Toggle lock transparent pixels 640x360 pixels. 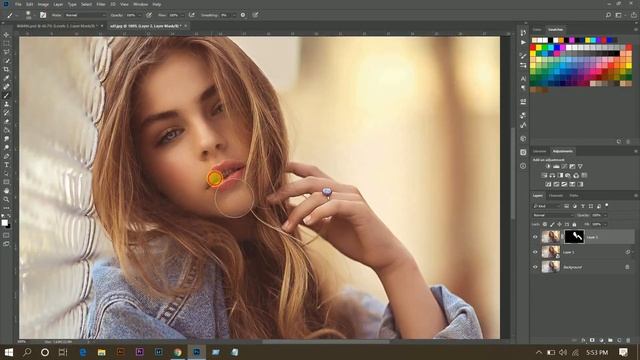tap(544, 224)
